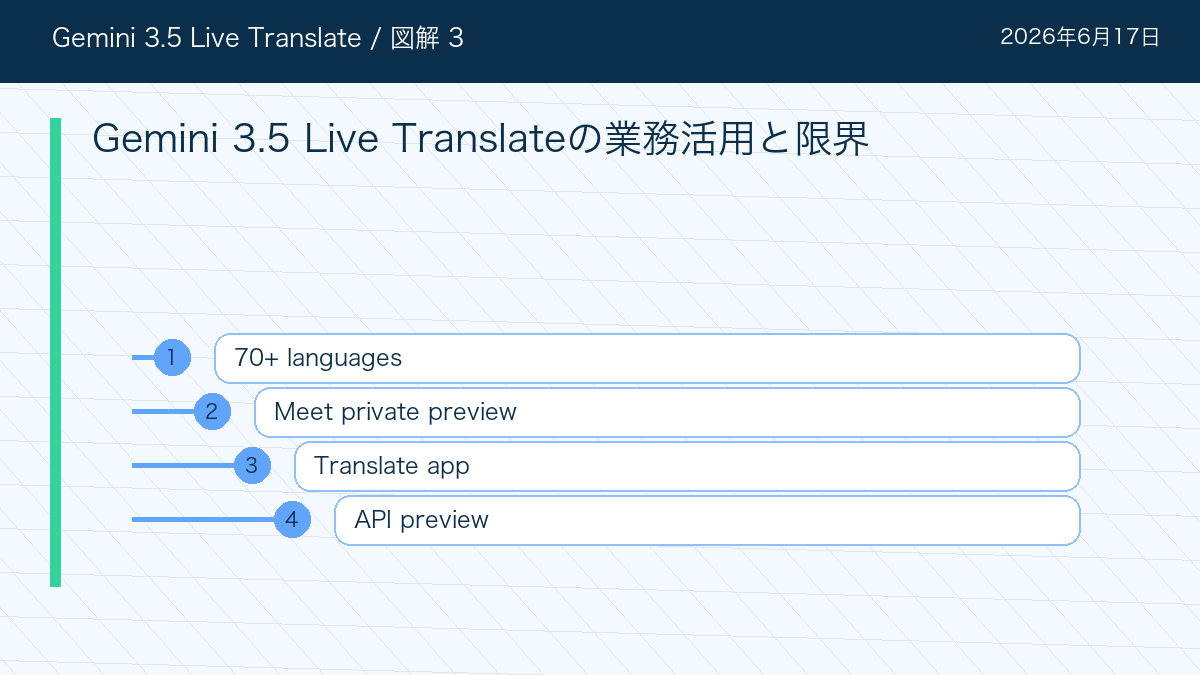This screenshot has height=675, width=1200.
Task: Click the date "2026年6月17日"
Action: (1080, 38)
